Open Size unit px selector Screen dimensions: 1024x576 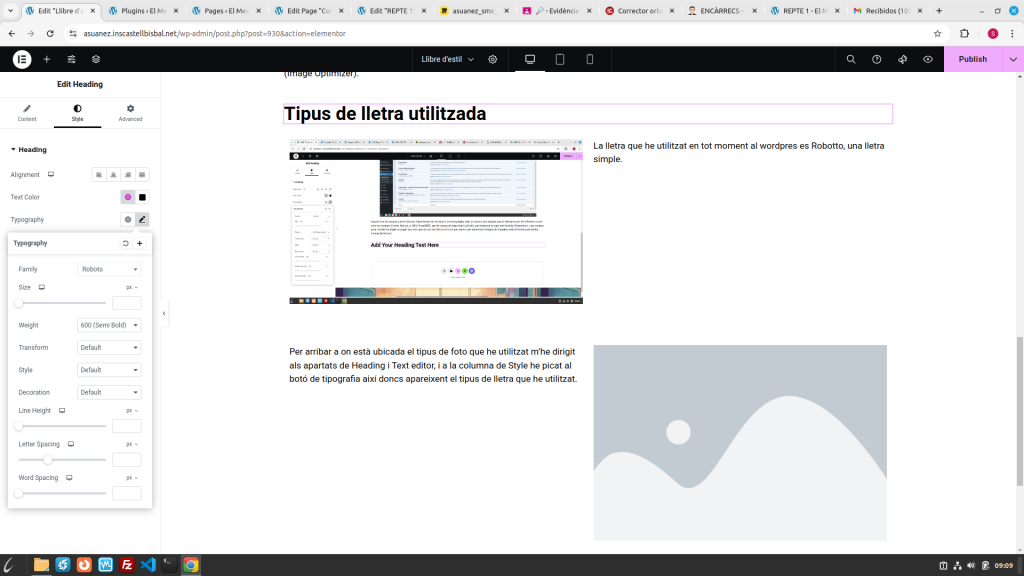coord(132,287)
